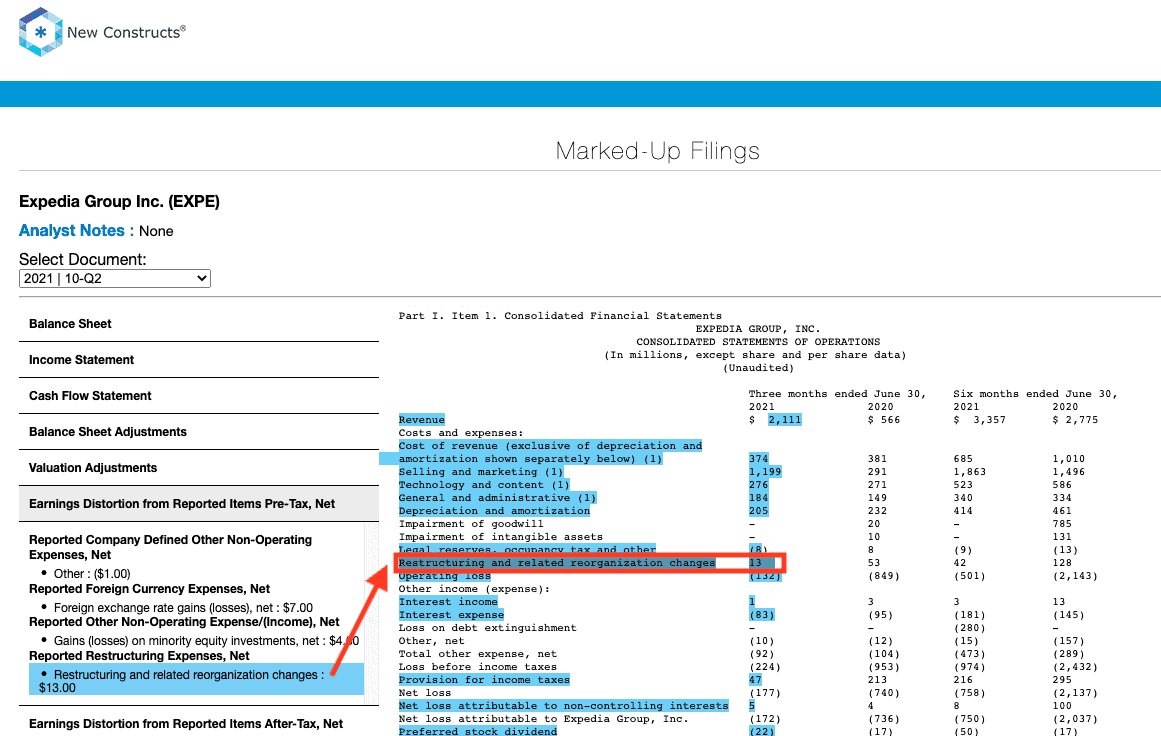Image resolution: width=1161 pixels, height=736 pixels.
Task: Click the Depreciation and amortization value 205
Action: (758, 511)
